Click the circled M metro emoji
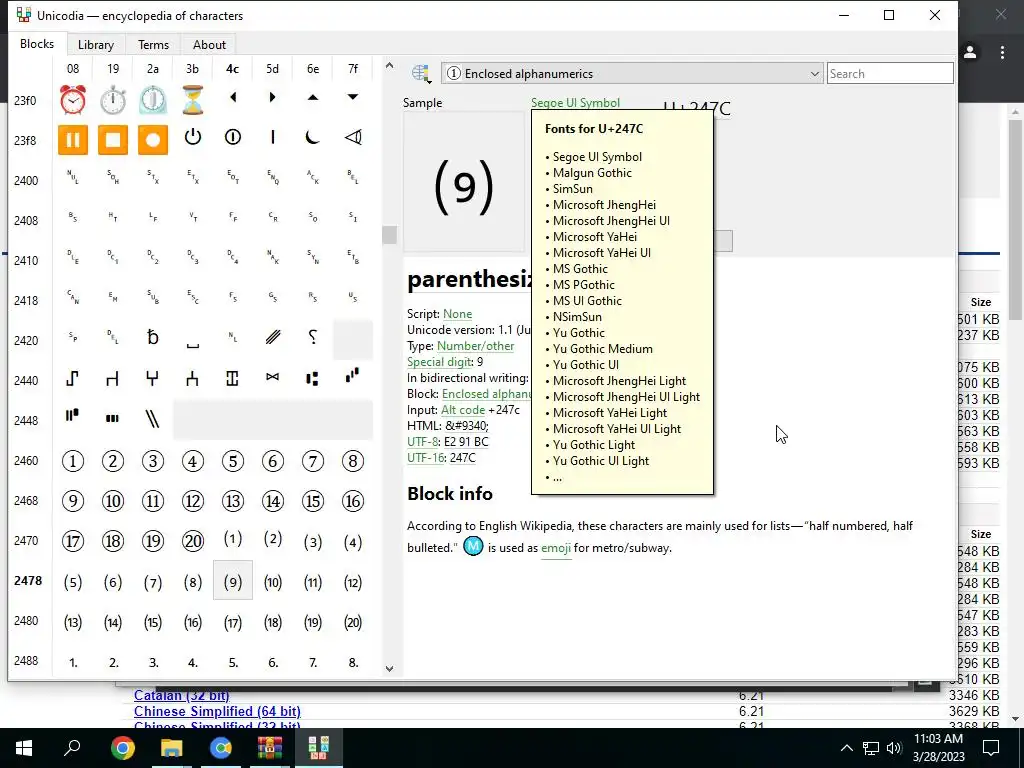Image resolution: width=1024 pixels, height=768 pixels. click(x=473, y=546)
